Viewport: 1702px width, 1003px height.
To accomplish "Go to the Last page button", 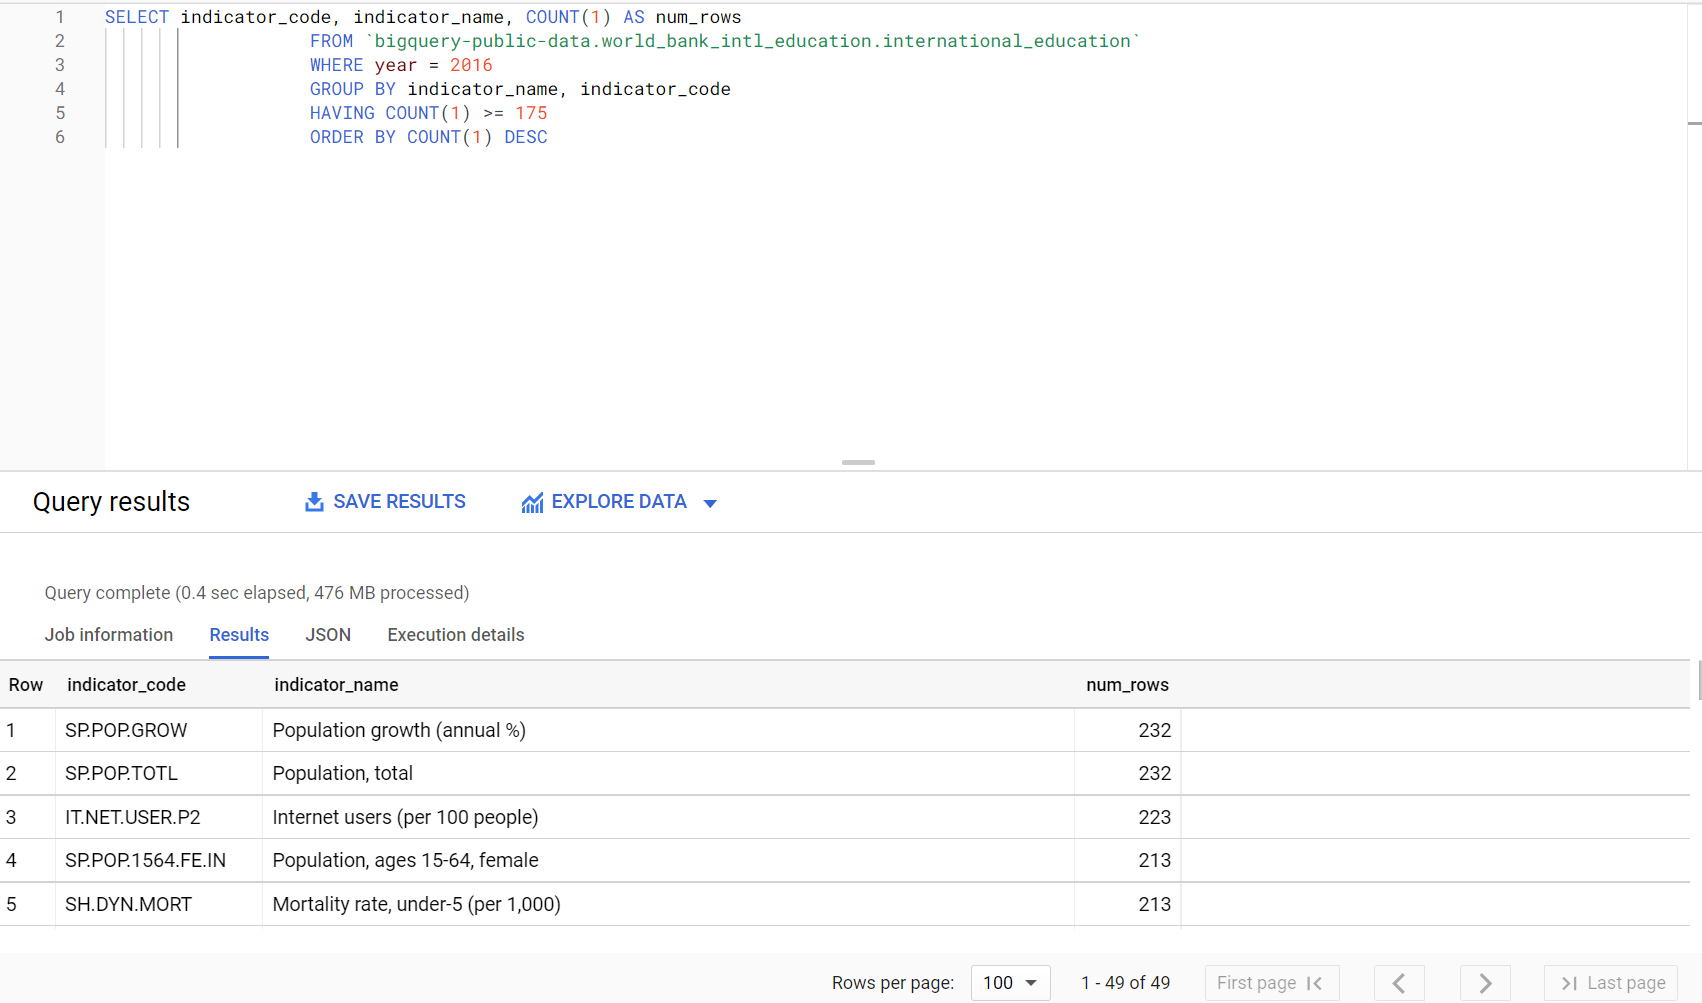I will pos(1611,983).
